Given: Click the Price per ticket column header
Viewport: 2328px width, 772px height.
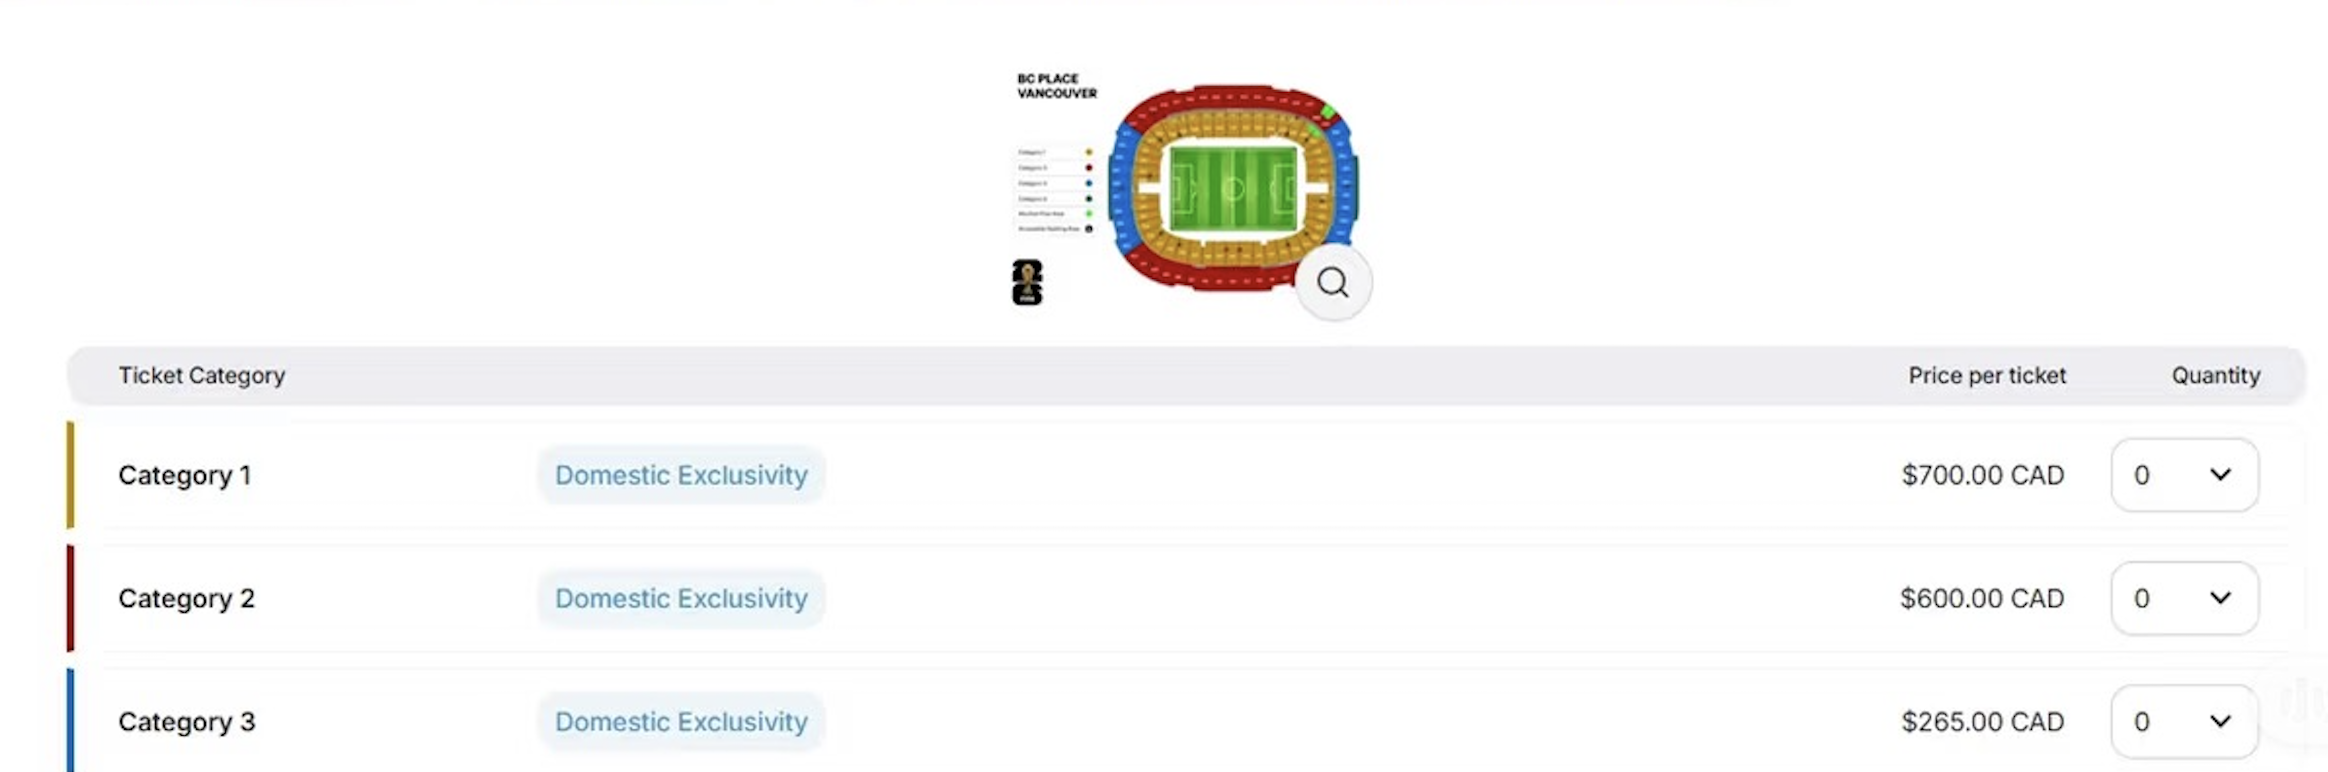Looking at the screenshot, I should 1986,375.
